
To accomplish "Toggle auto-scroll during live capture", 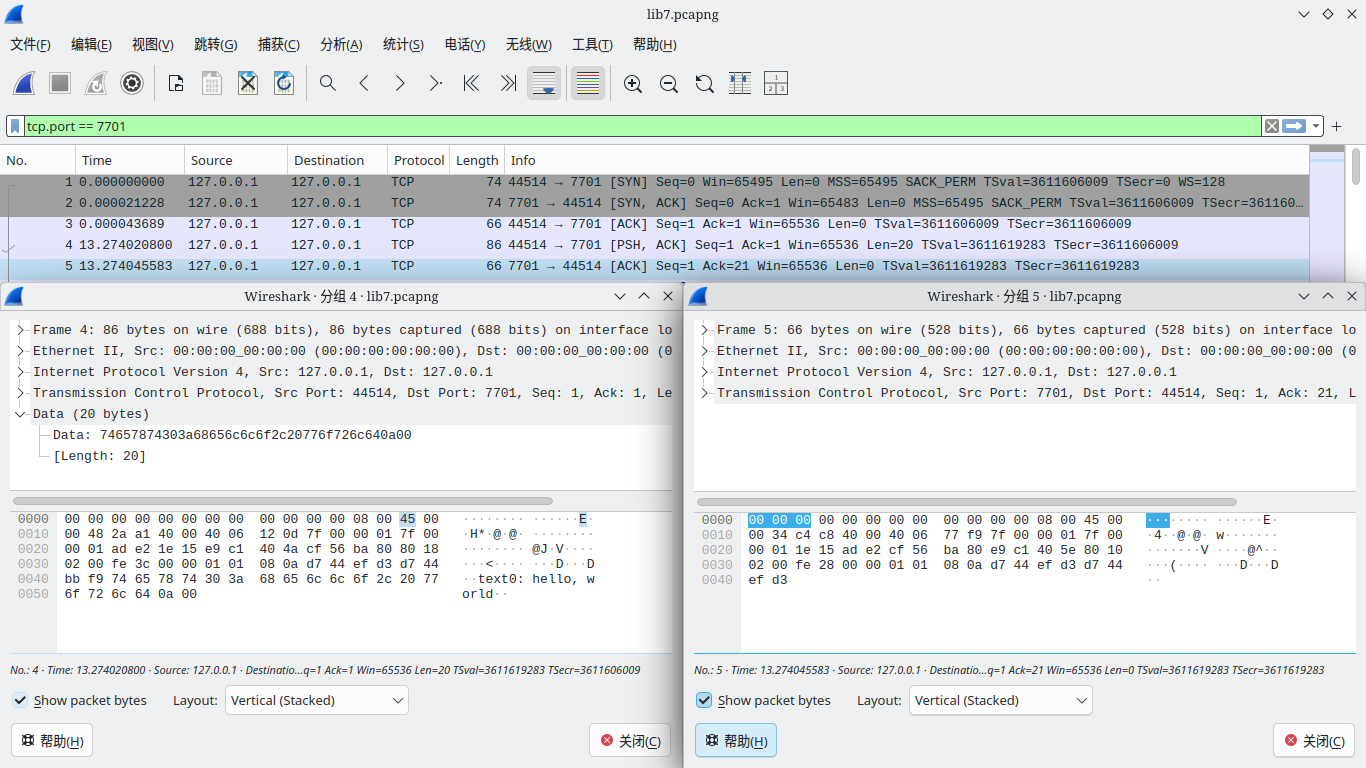I will (x=544, y=84).
